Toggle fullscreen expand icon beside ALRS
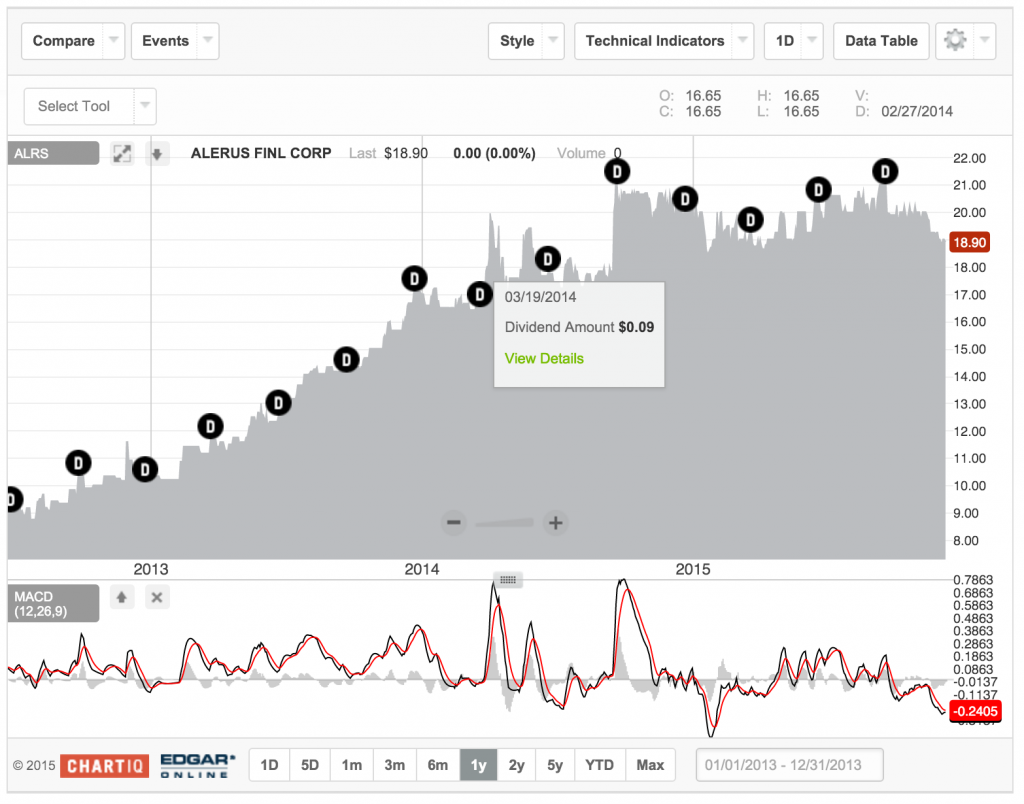Viewport: 1024px width, 804px height. tap(122, 153)
